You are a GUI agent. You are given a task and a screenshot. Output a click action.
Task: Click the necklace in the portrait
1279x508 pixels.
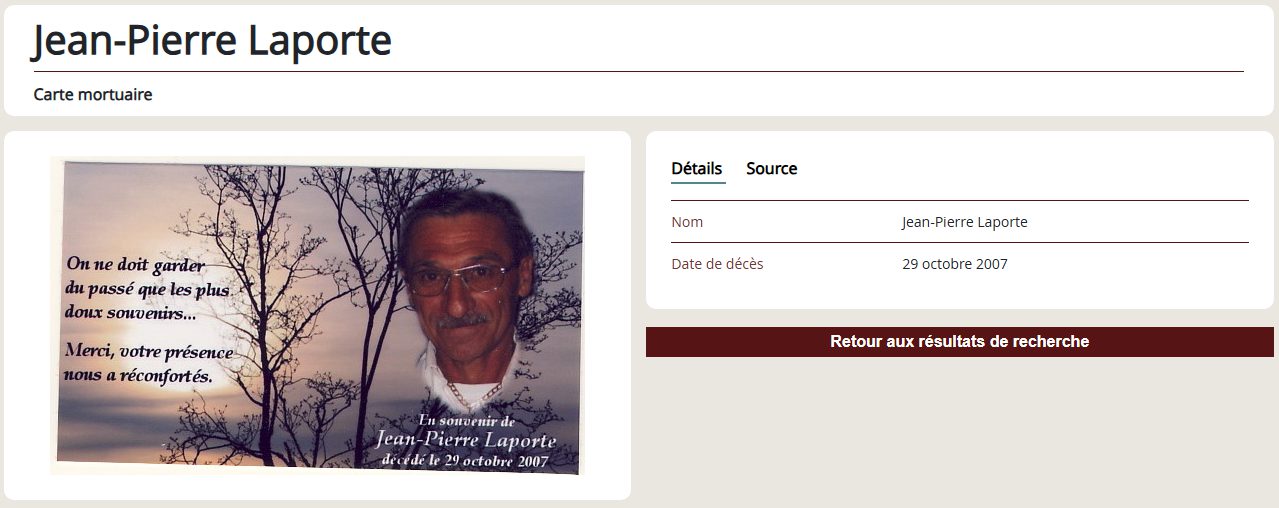tap(474, 392)
